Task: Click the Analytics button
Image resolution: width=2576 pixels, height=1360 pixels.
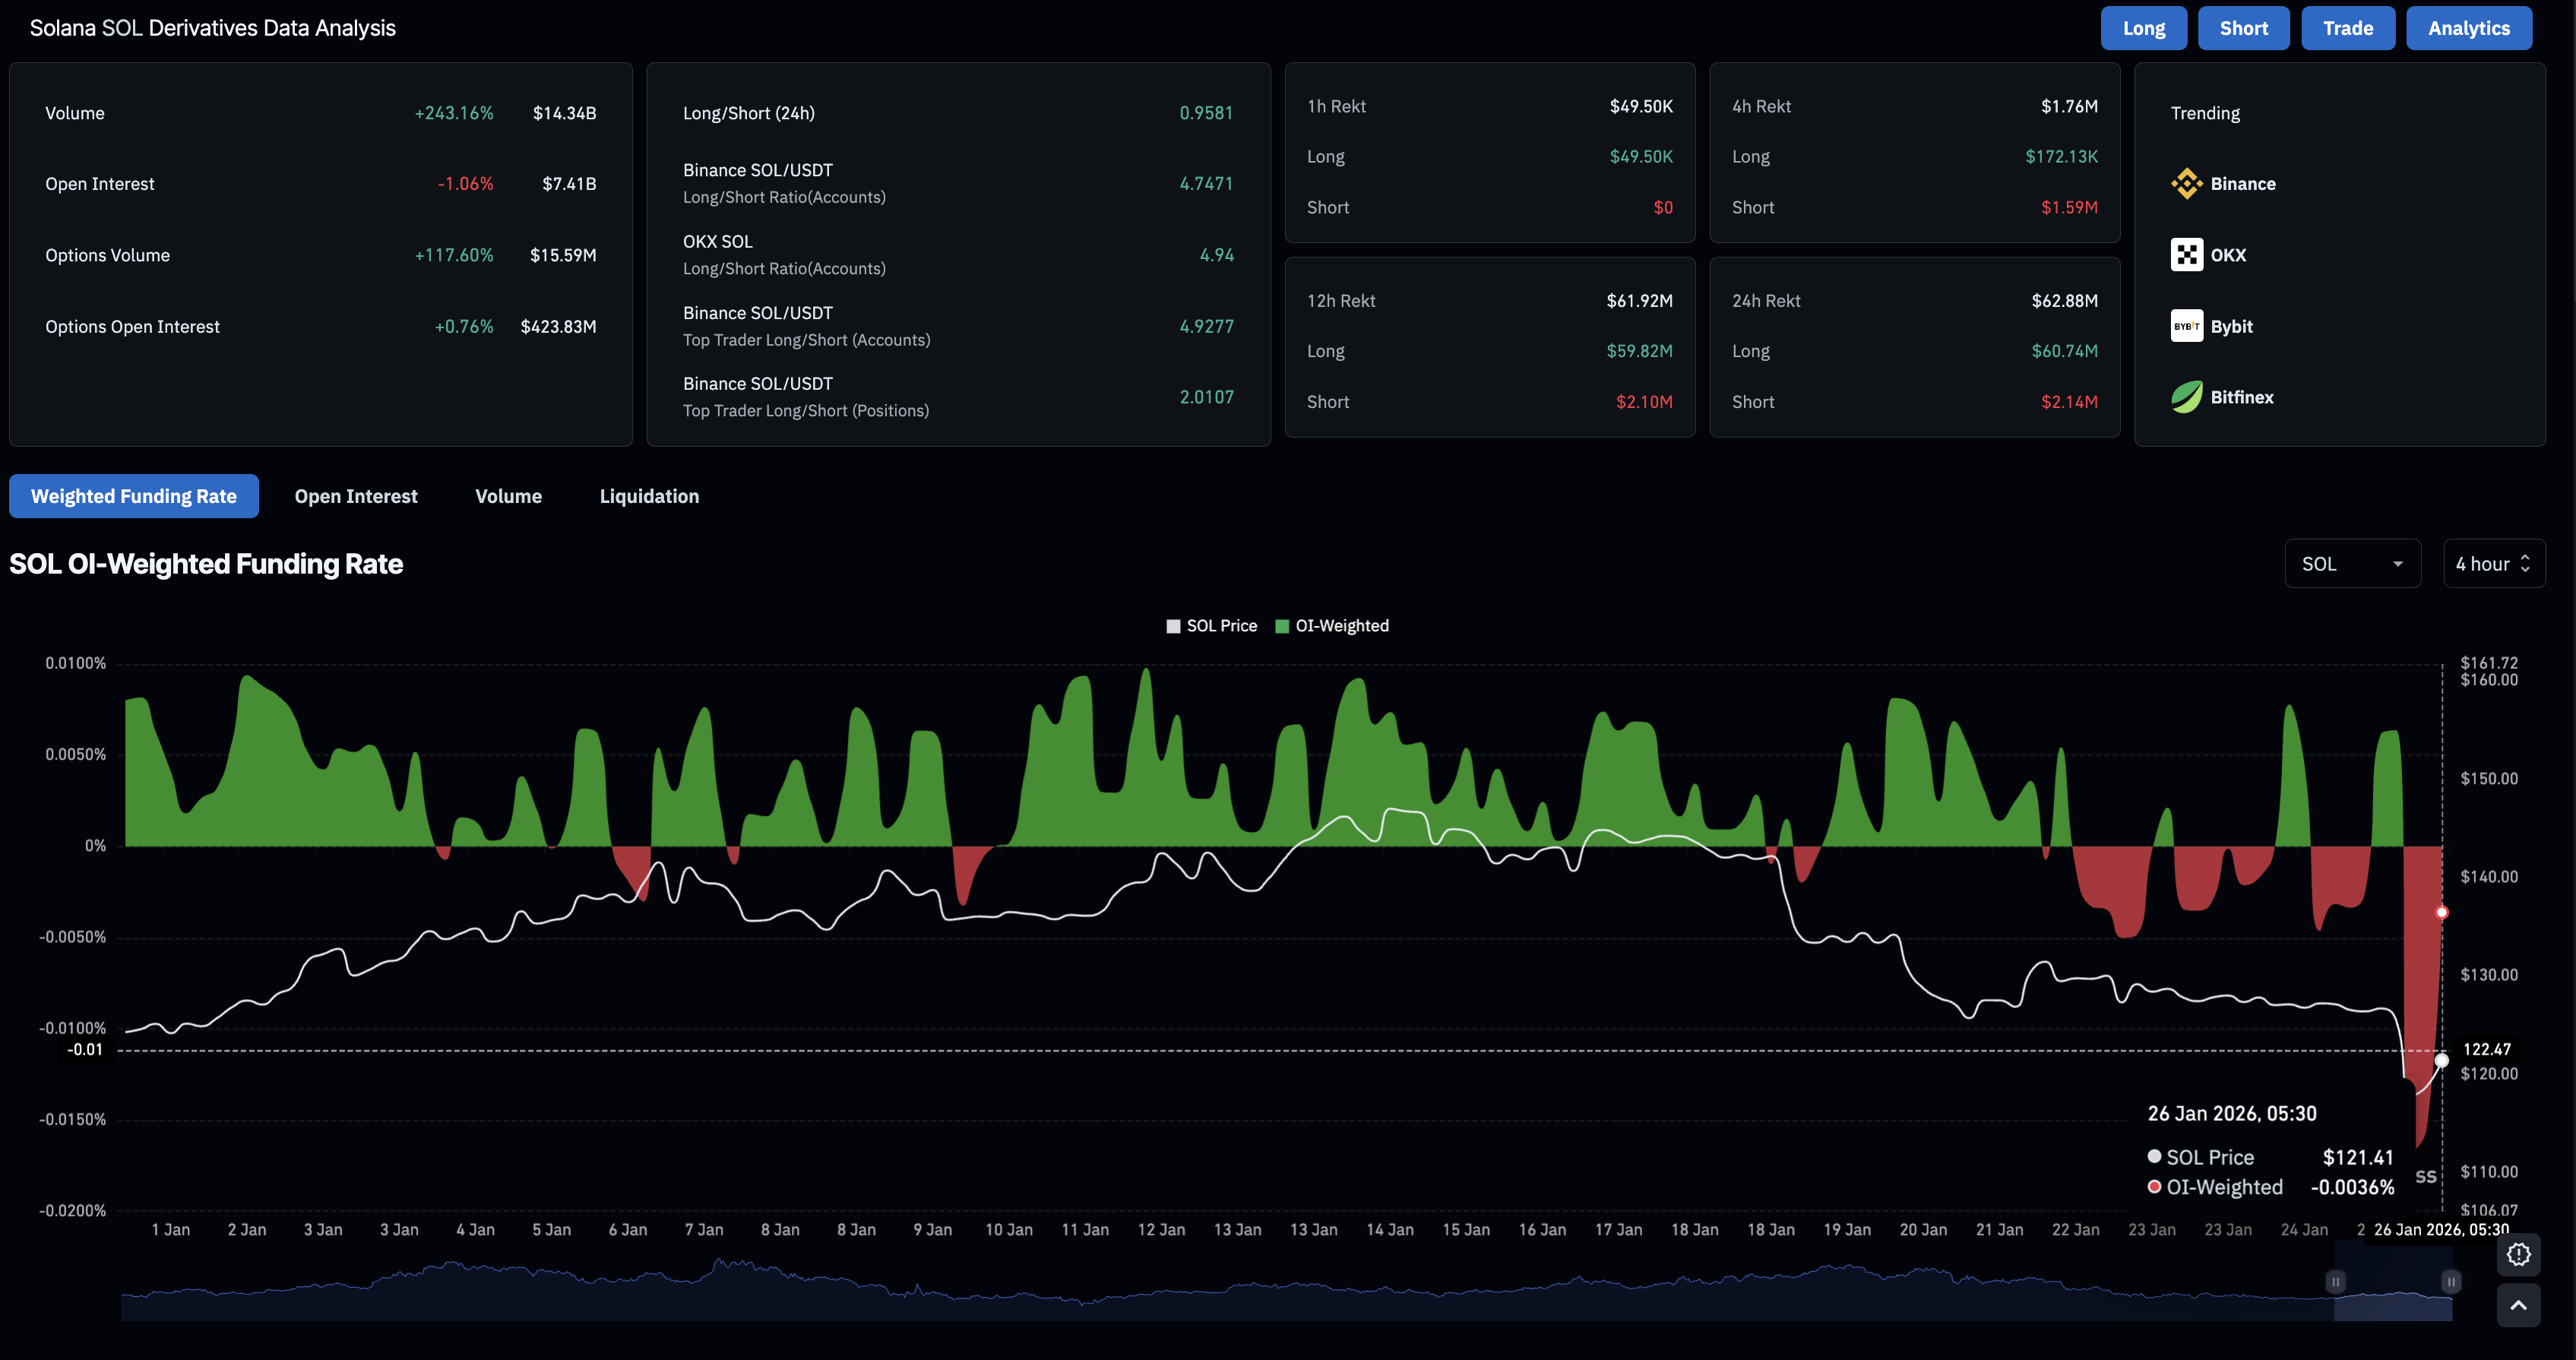Action: pyautogui.click(x=2468, y=28)
